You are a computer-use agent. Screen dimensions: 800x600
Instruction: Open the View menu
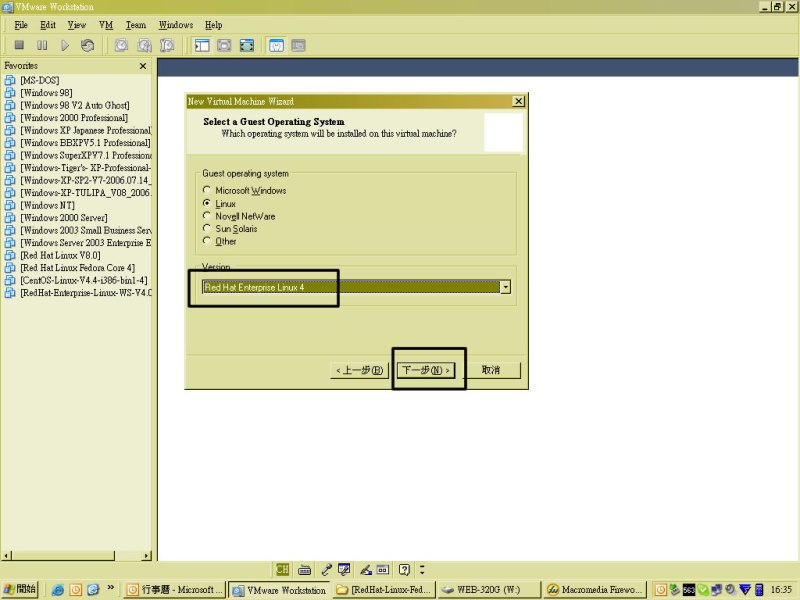77,24
